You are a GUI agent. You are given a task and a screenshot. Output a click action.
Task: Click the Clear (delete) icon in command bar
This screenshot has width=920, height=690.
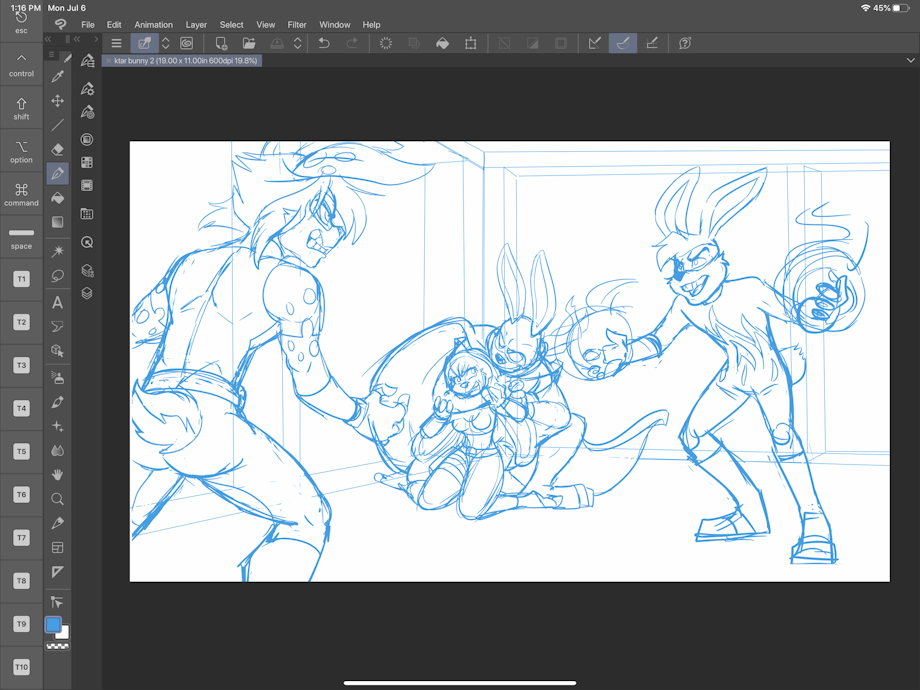tap(385, 43)
